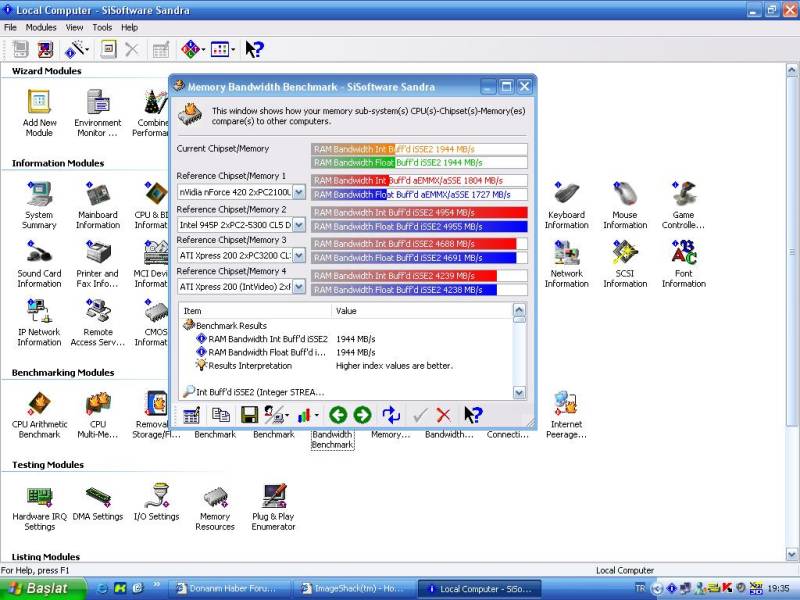Open the Help menu
Screen dimensions: 800x600
[129, 28]
